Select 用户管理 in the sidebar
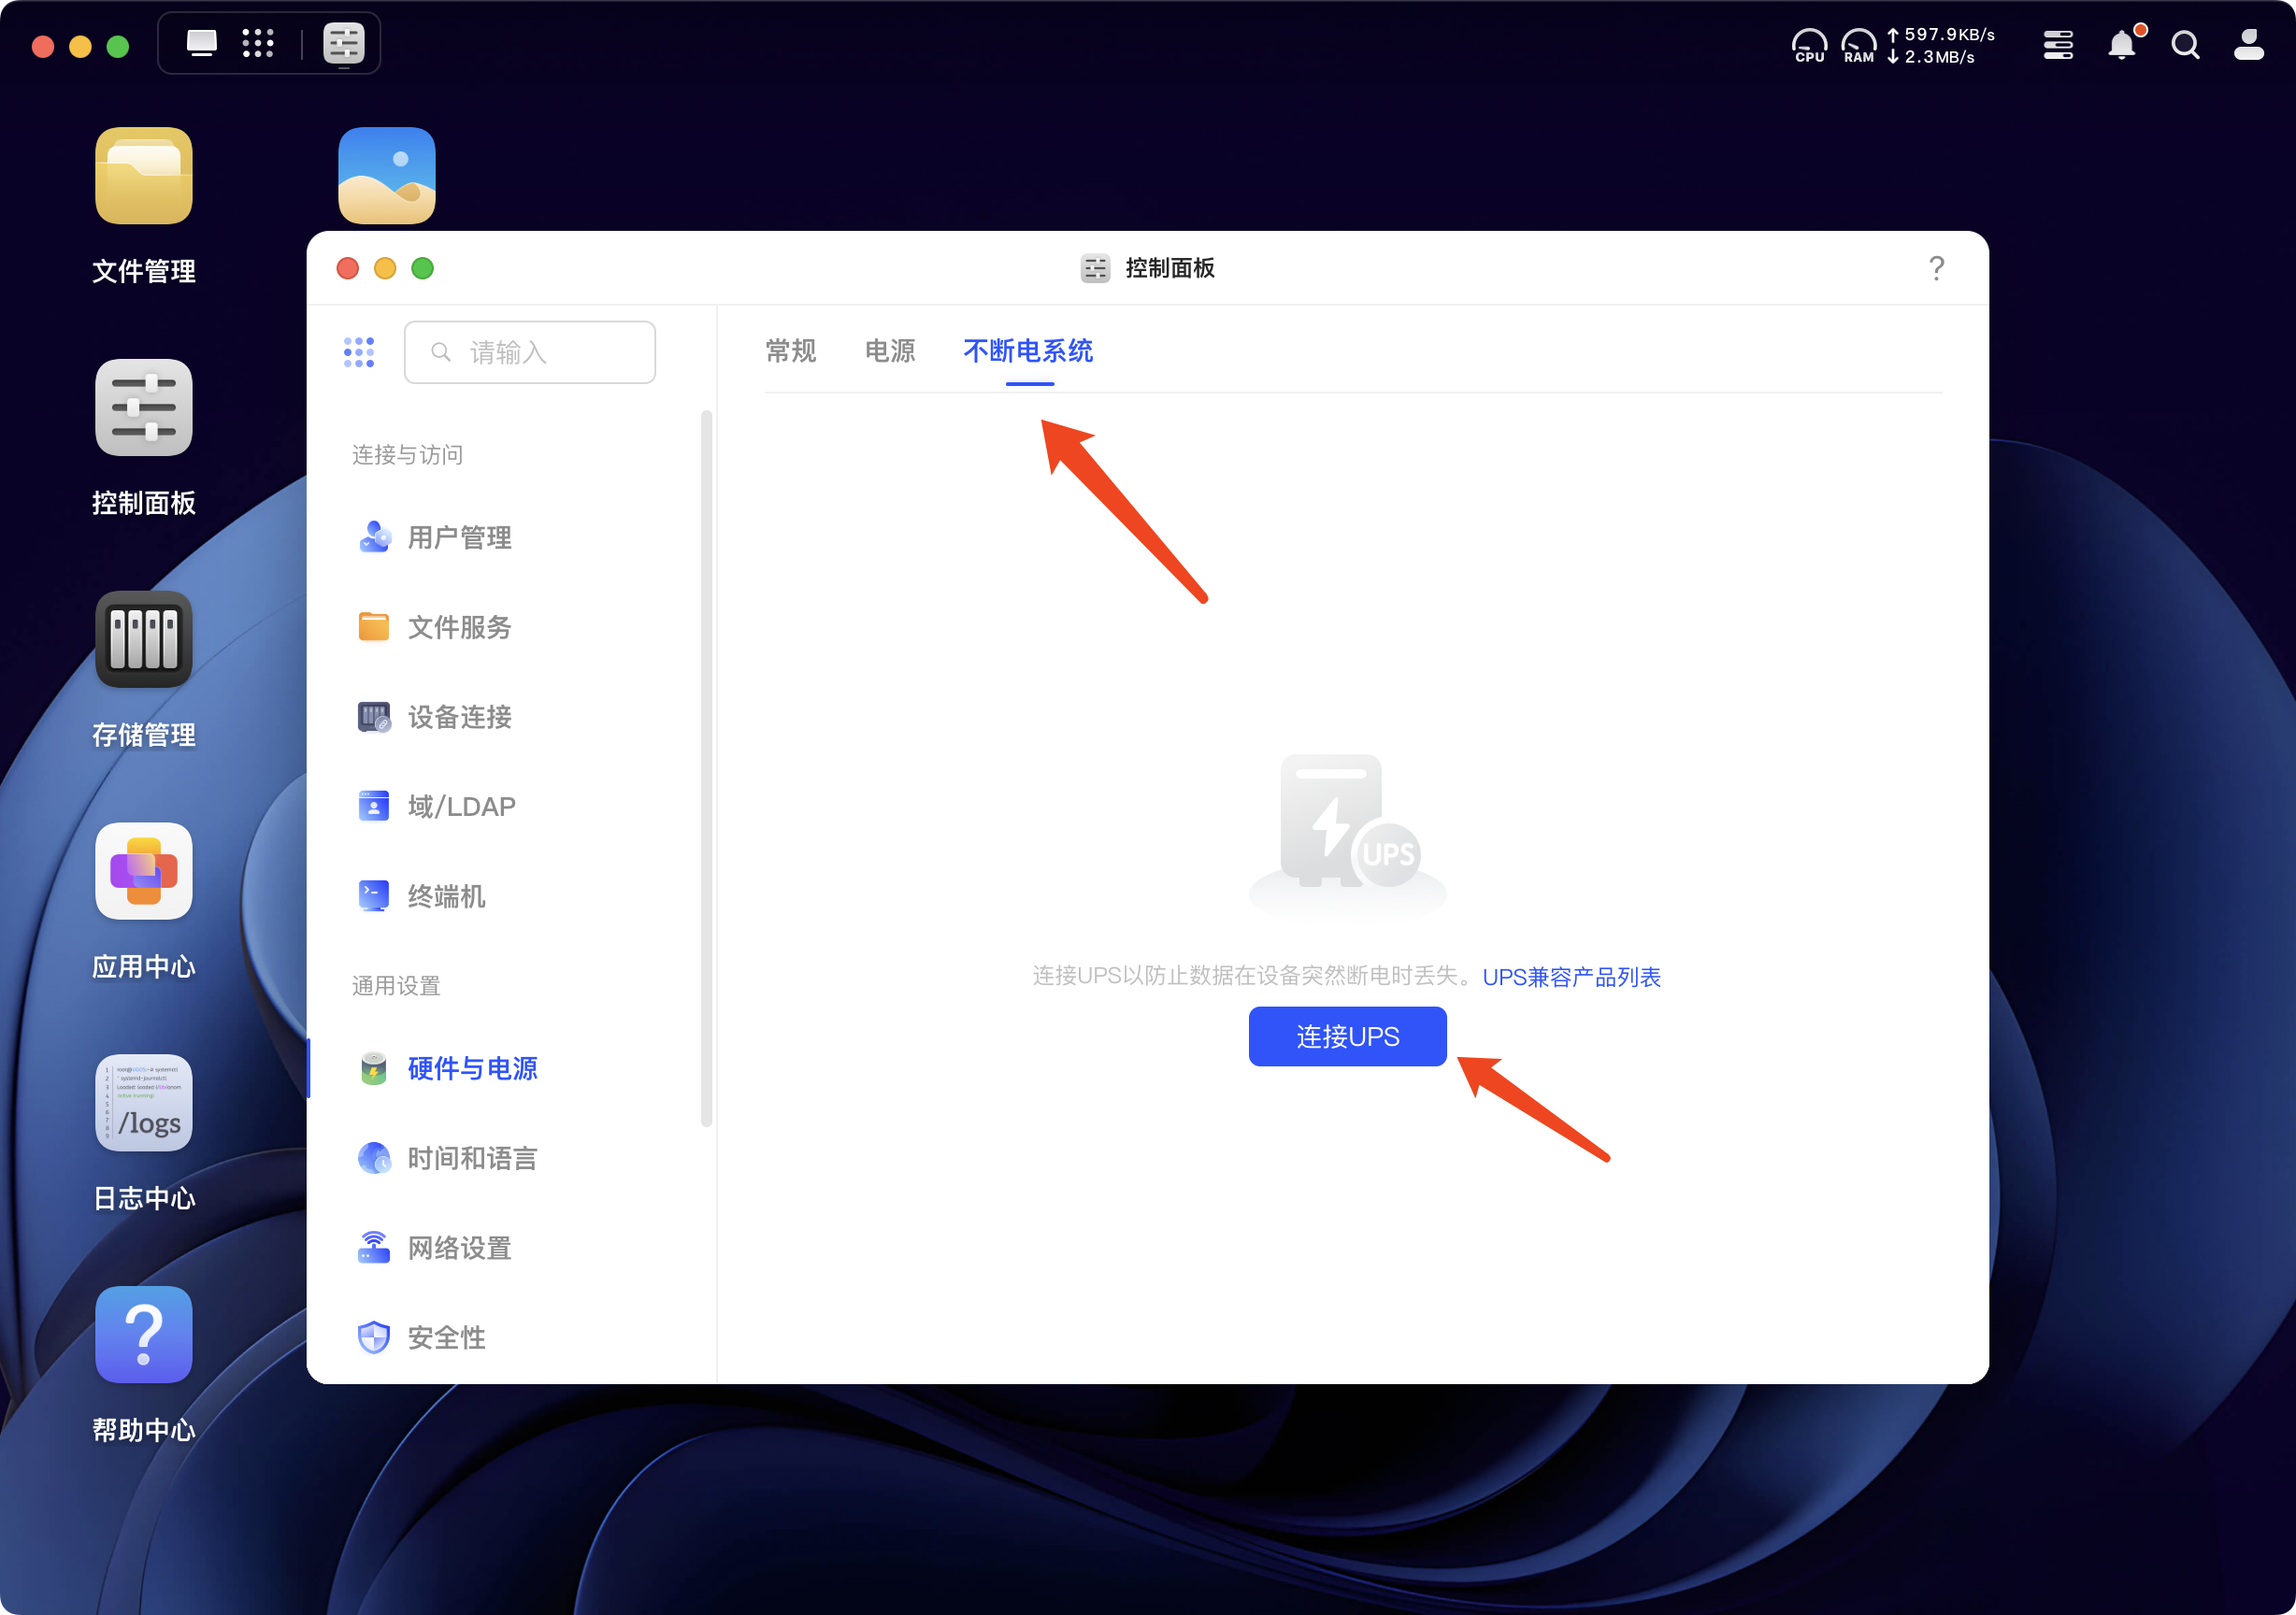 pyautogui.click(x=459, y=538)
